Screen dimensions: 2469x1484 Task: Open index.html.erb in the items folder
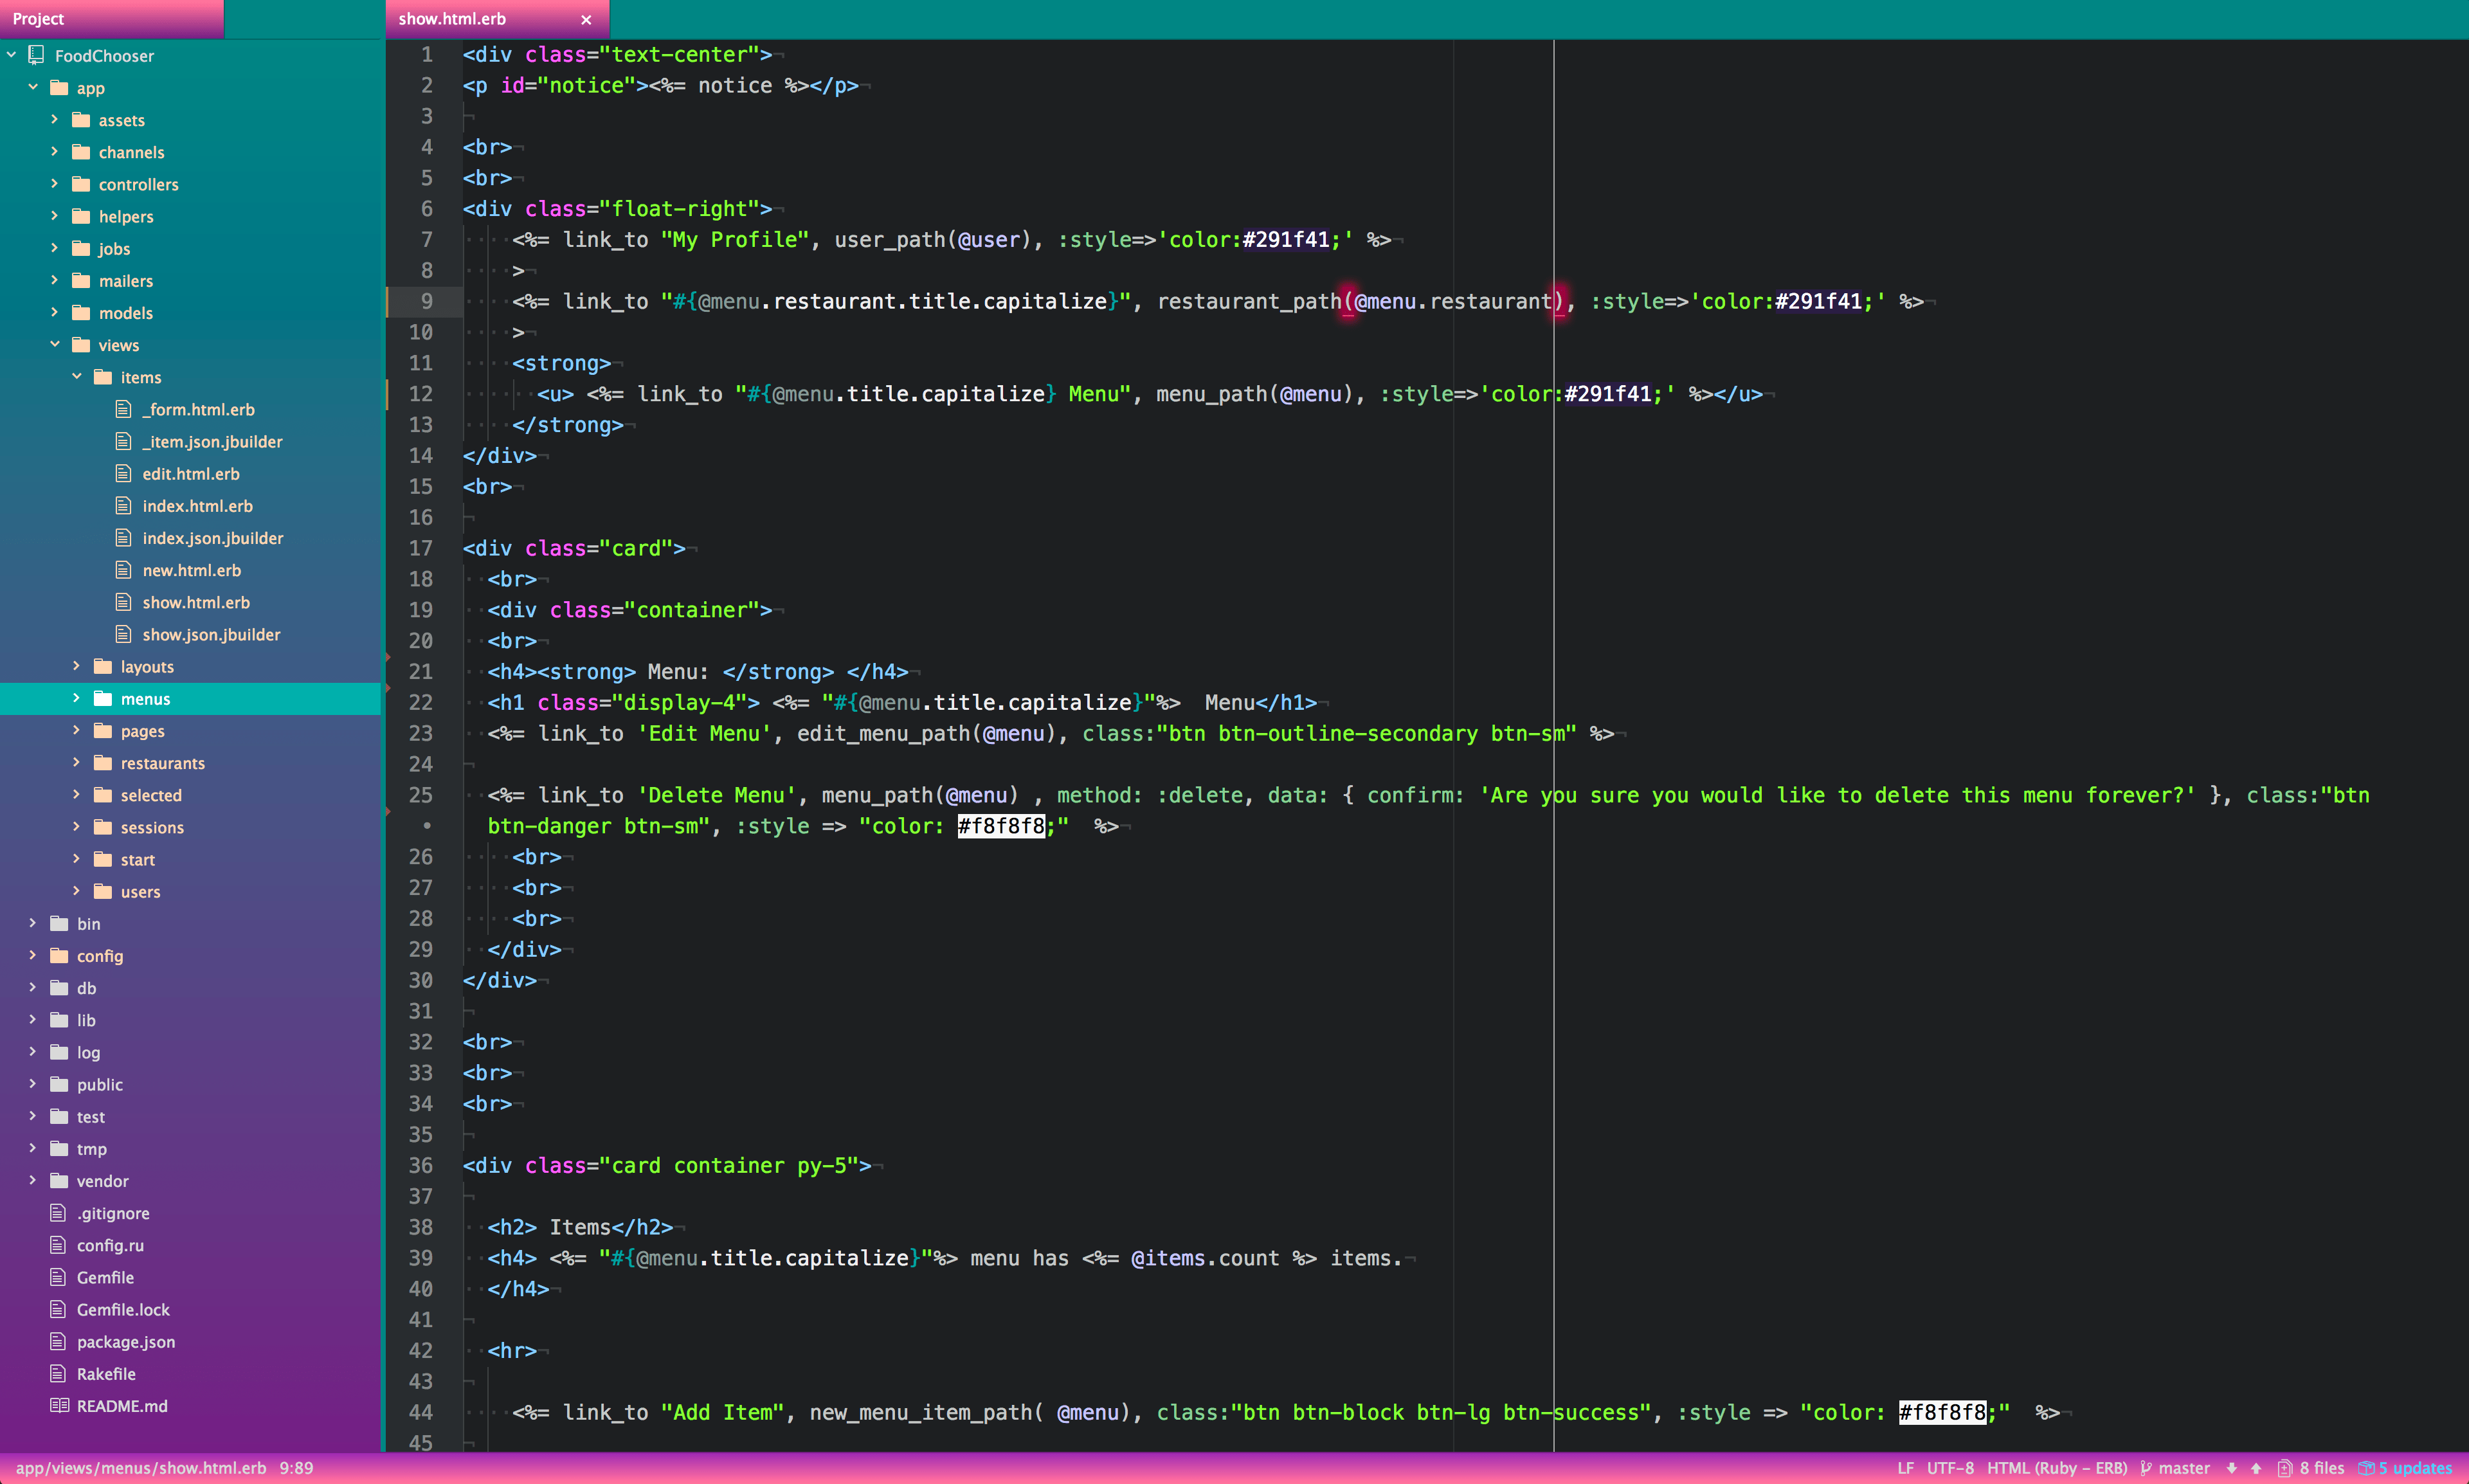pyautogui.click(x=197, y=506)
